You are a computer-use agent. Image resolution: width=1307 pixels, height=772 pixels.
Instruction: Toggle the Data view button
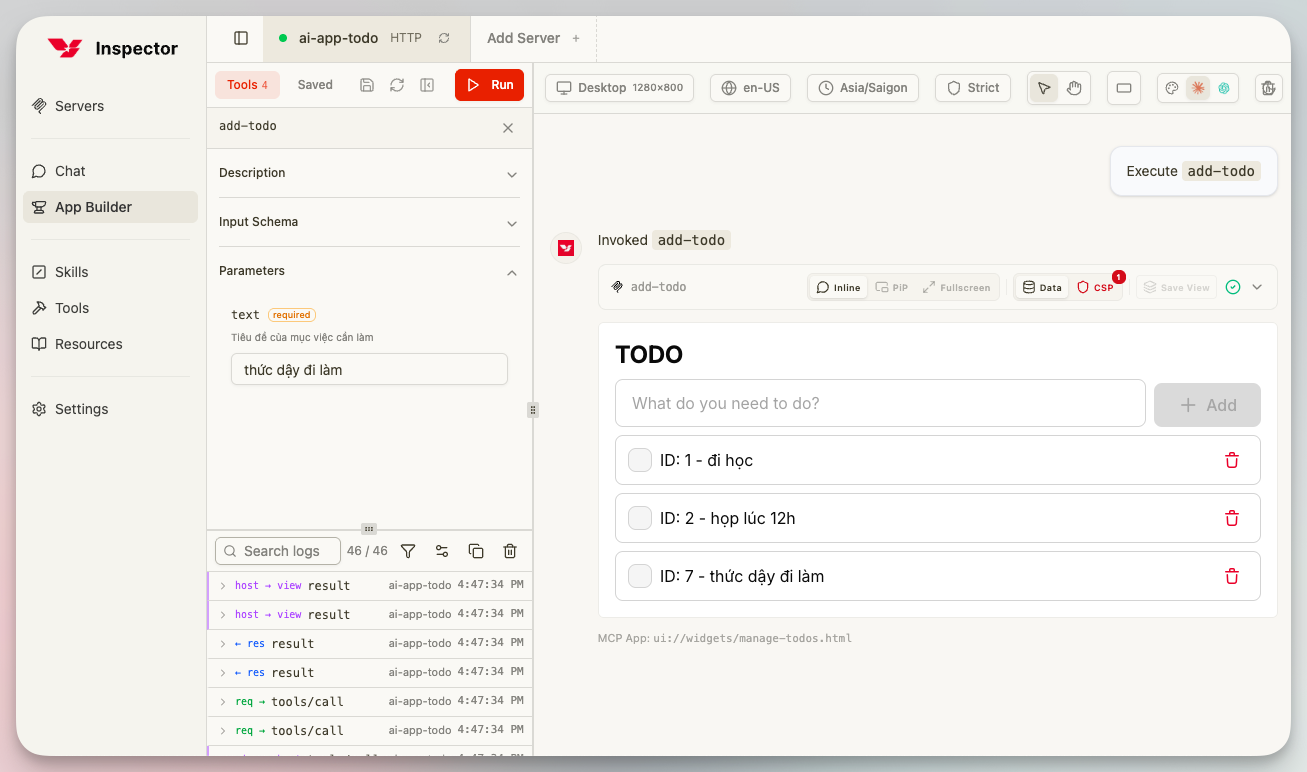pos(1042,287)
